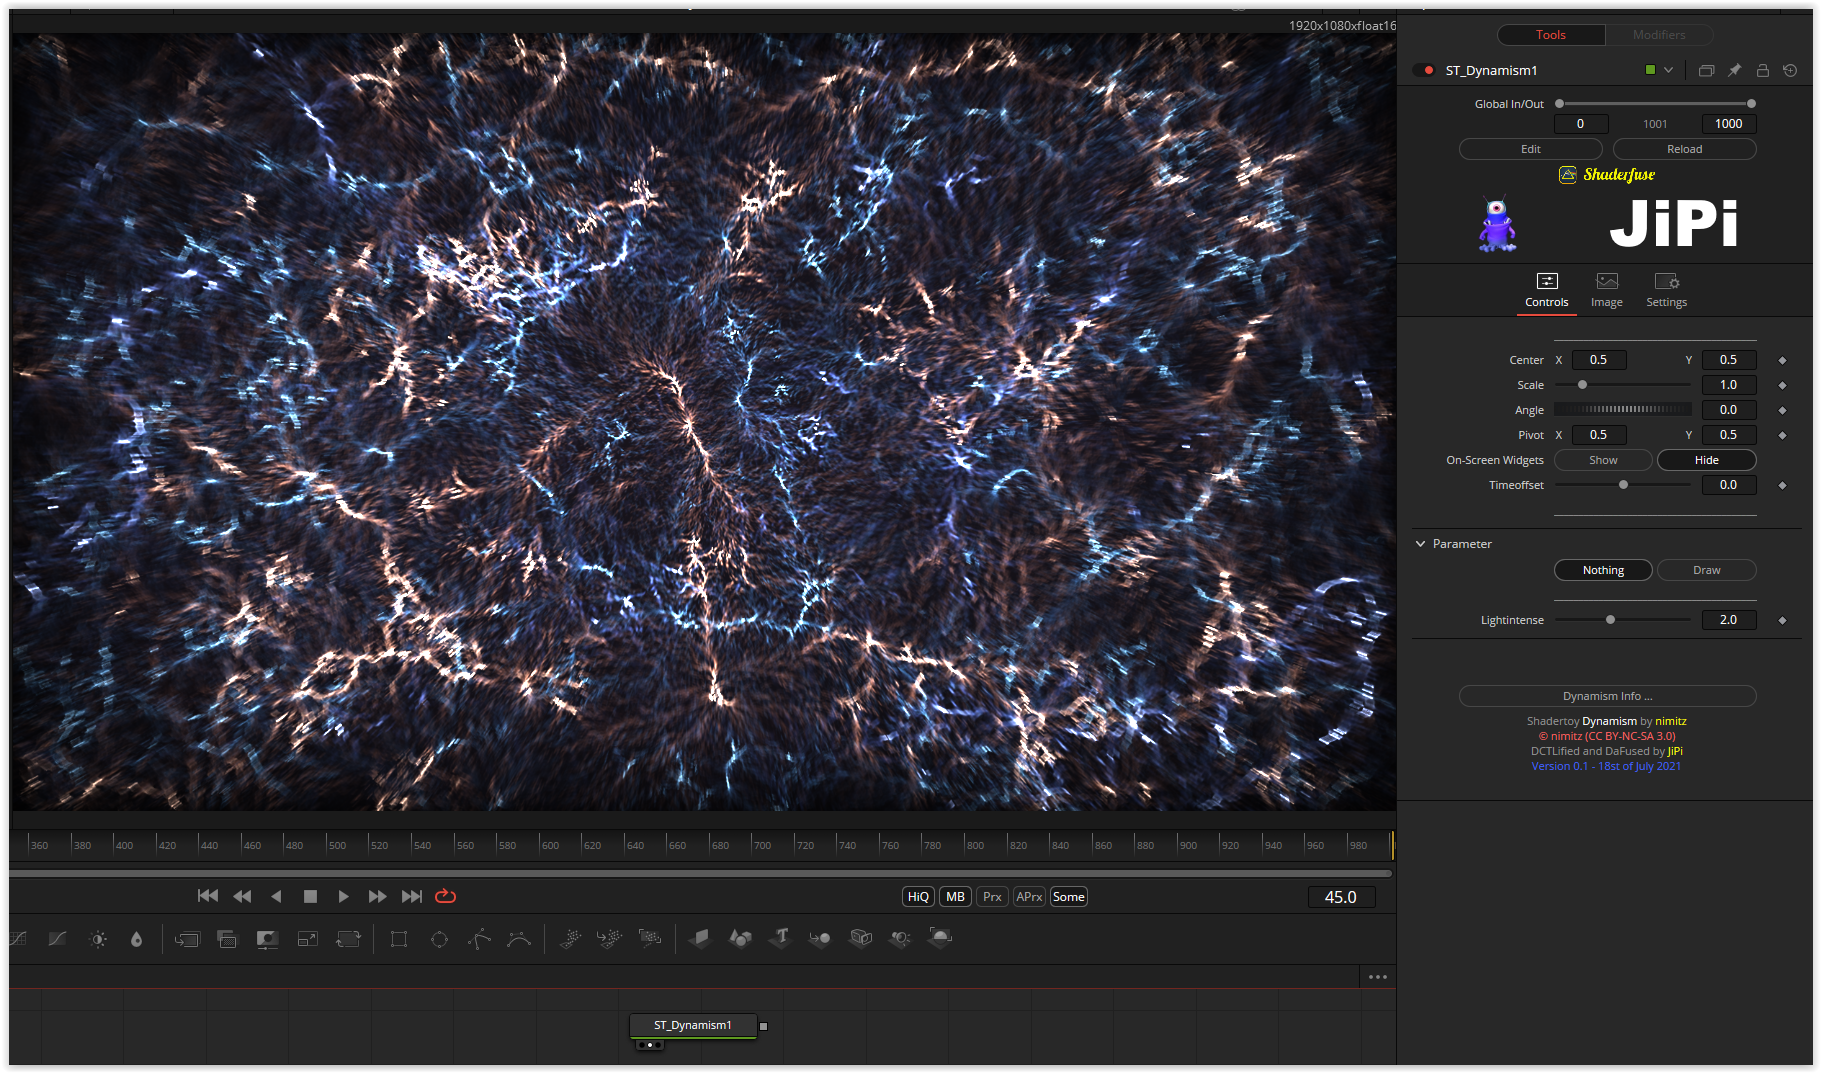Toggle HiQ high quality mode
1821x1073 pixels.
[x=918, y=897]
